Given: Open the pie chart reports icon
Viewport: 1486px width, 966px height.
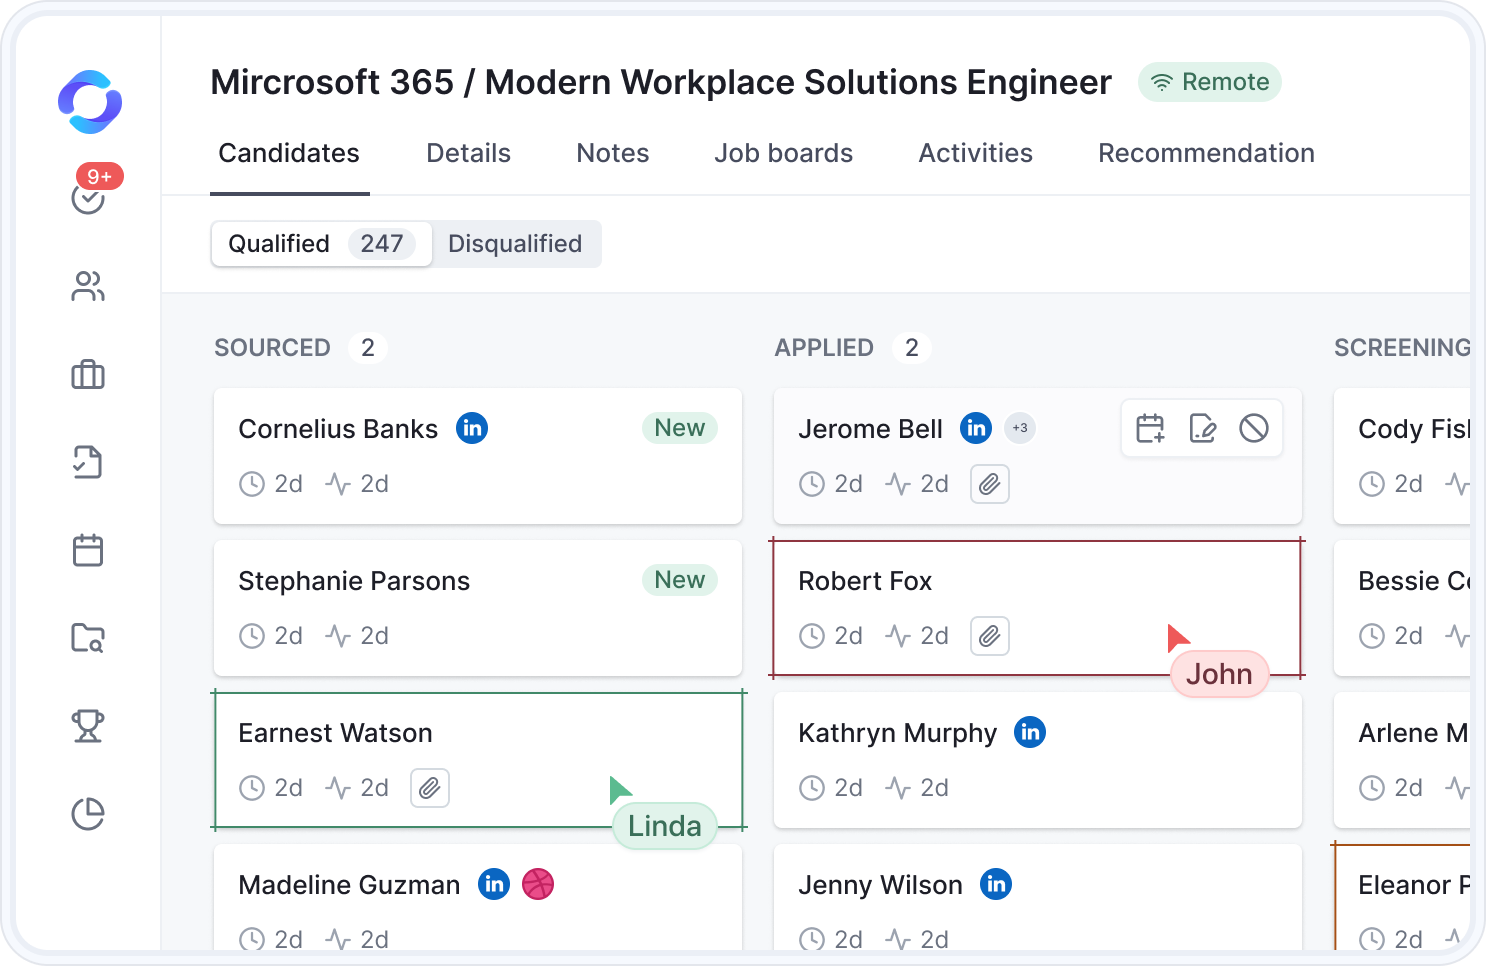Looking at the screenshot, I should point(88,814).
